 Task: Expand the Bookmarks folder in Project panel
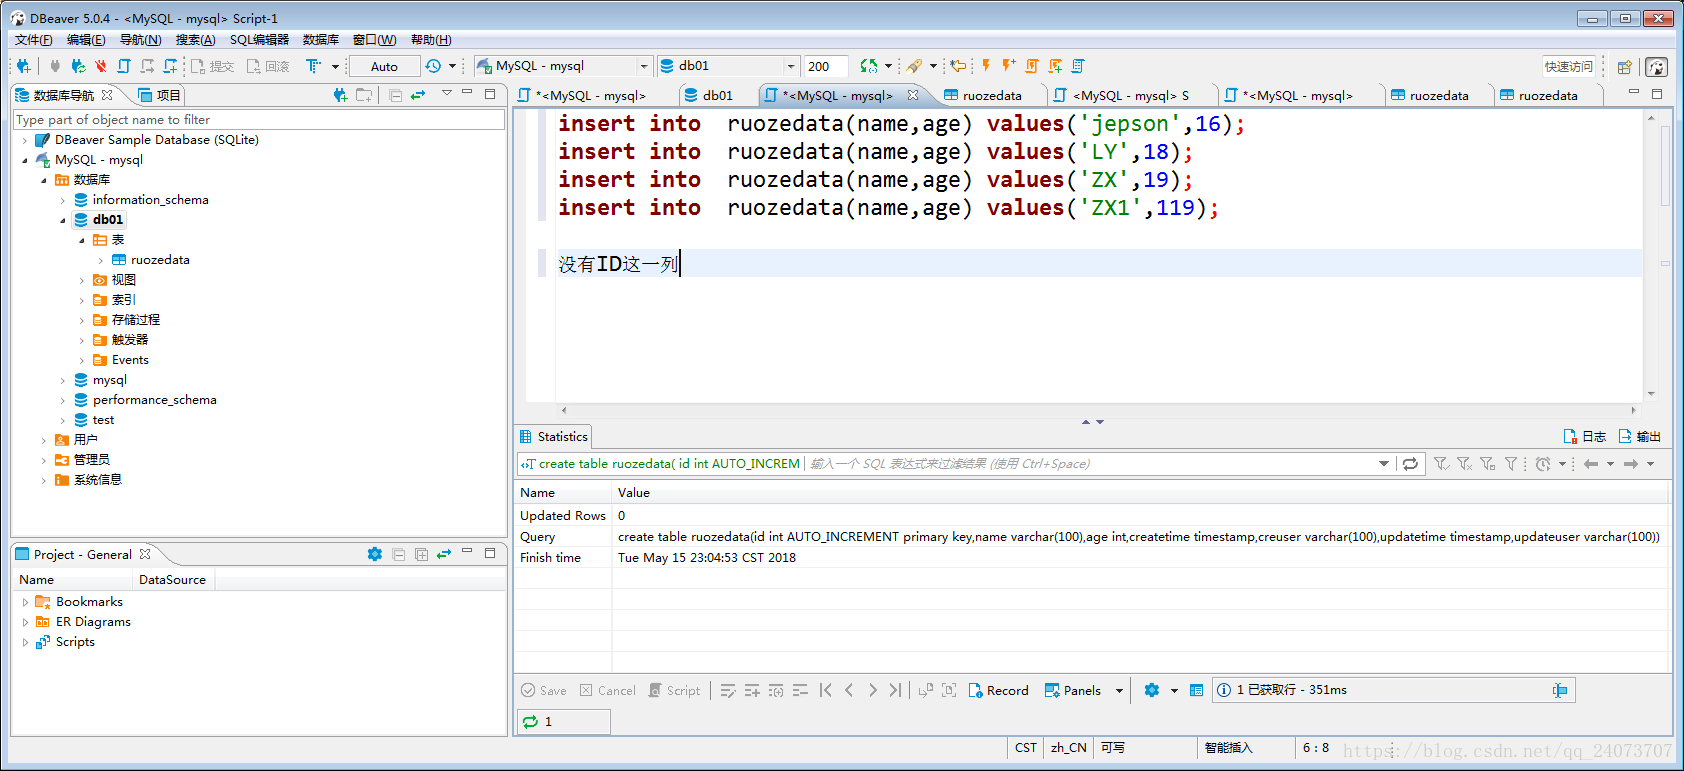(x=25, y=602)
